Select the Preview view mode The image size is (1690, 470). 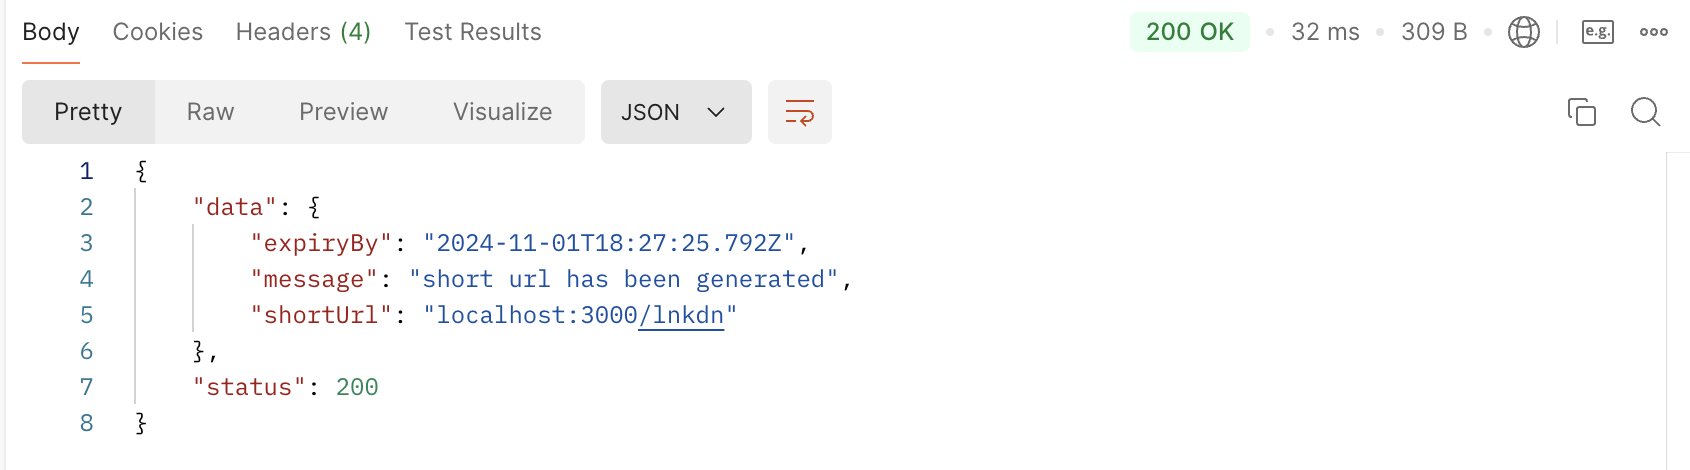(344, 112)
